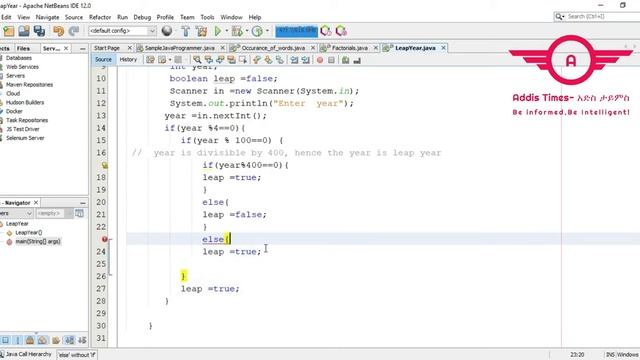Open the Run menu
Viewport: 640px width, 360px height.
122,17
